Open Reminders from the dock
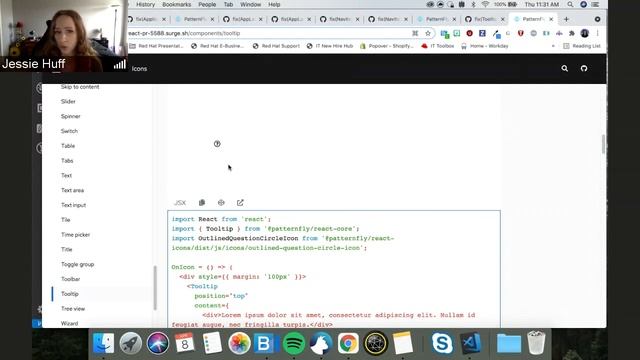 [212, 343]
